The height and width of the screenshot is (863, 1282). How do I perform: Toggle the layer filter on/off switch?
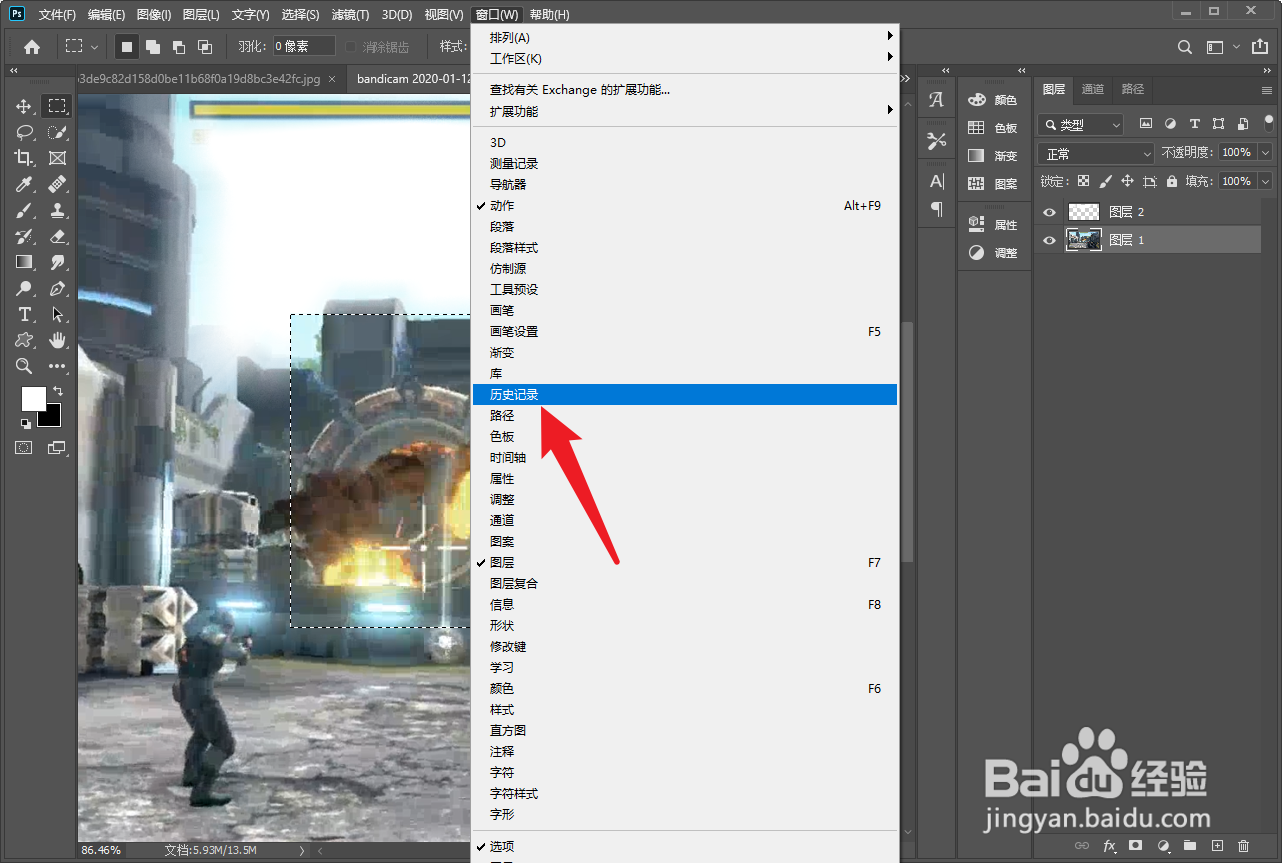pos(1269,122)
